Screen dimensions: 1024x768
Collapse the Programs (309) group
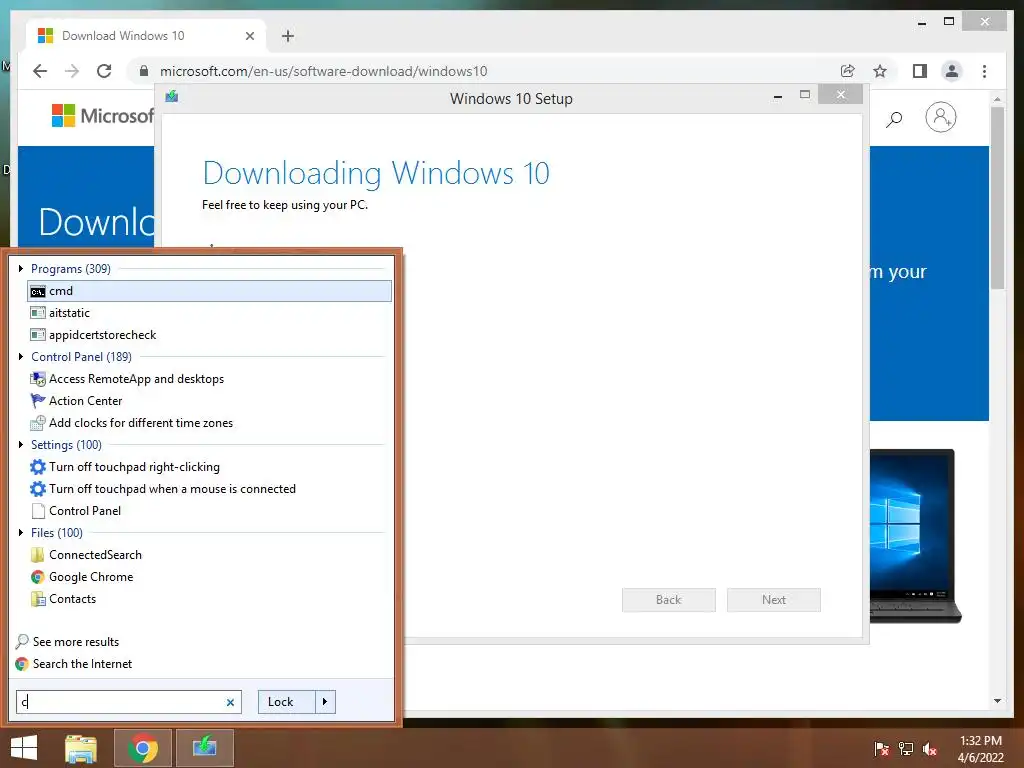click(21, 268)
